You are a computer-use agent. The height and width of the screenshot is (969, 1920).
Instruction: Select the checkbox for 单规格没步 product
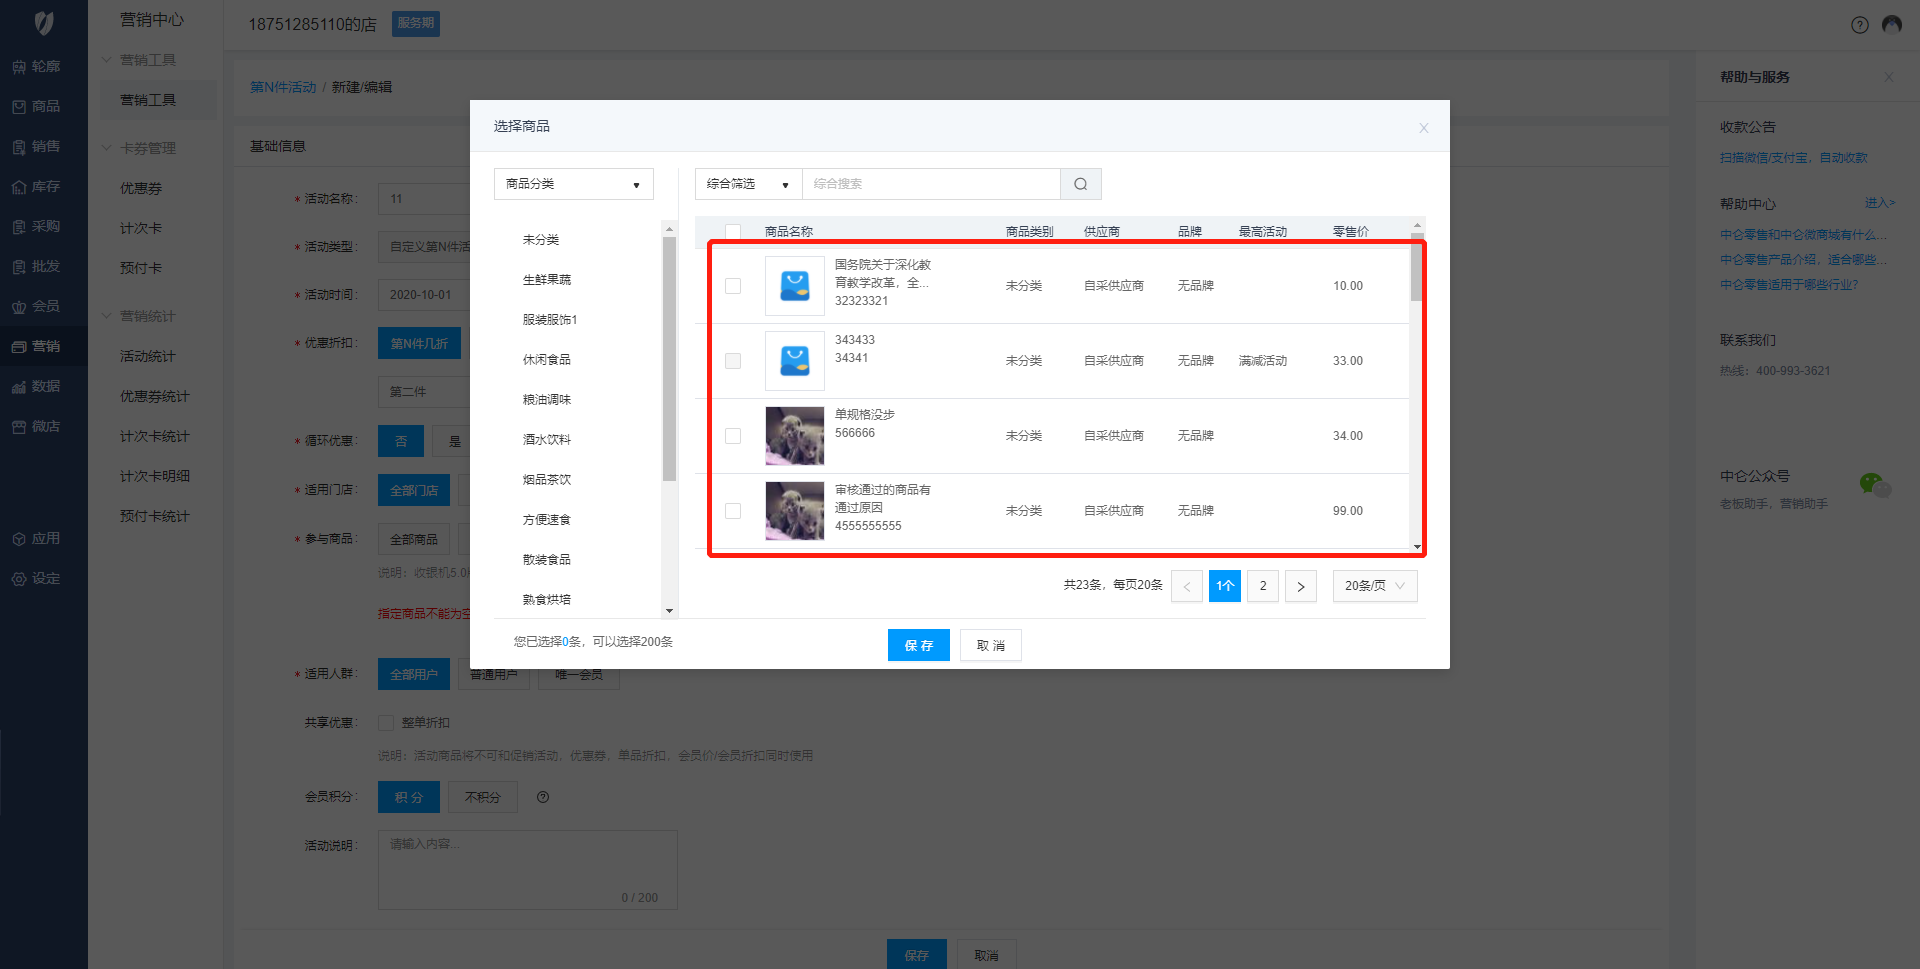[733, 436]
